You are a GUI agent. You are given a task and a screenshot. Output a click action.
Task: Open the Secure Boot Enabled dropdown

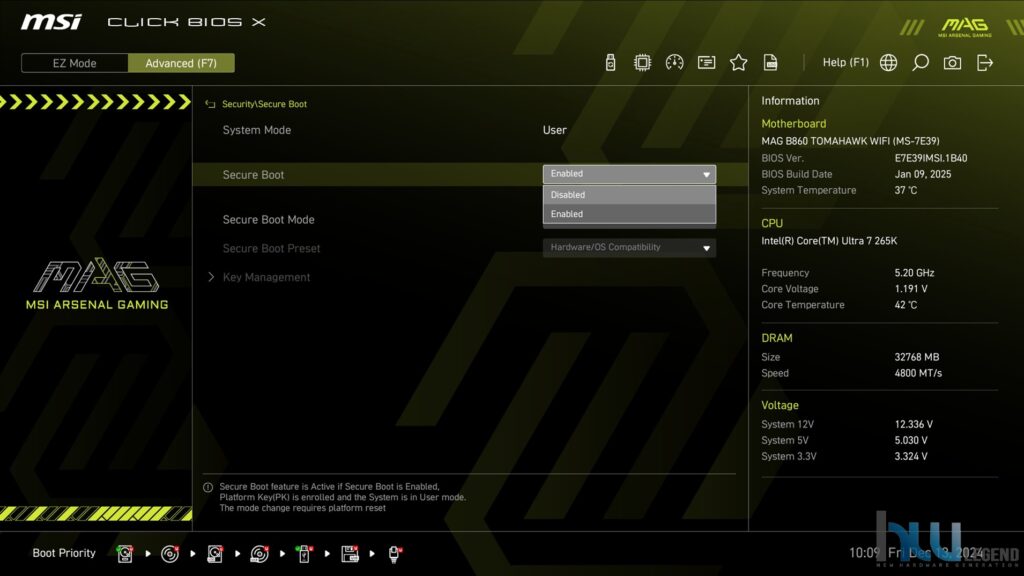coord(629,174)
